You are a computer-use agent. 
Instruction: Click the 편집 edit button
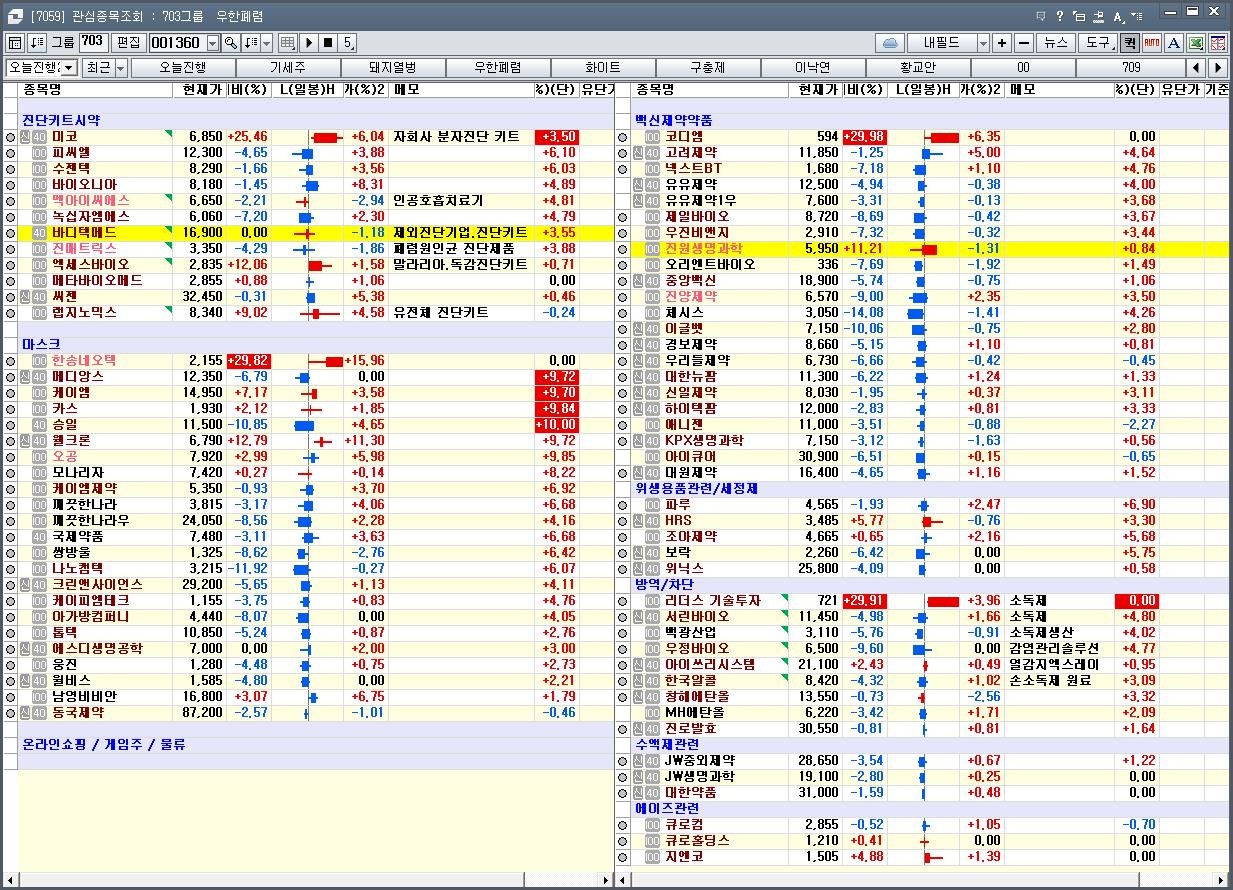pos(127,43)
